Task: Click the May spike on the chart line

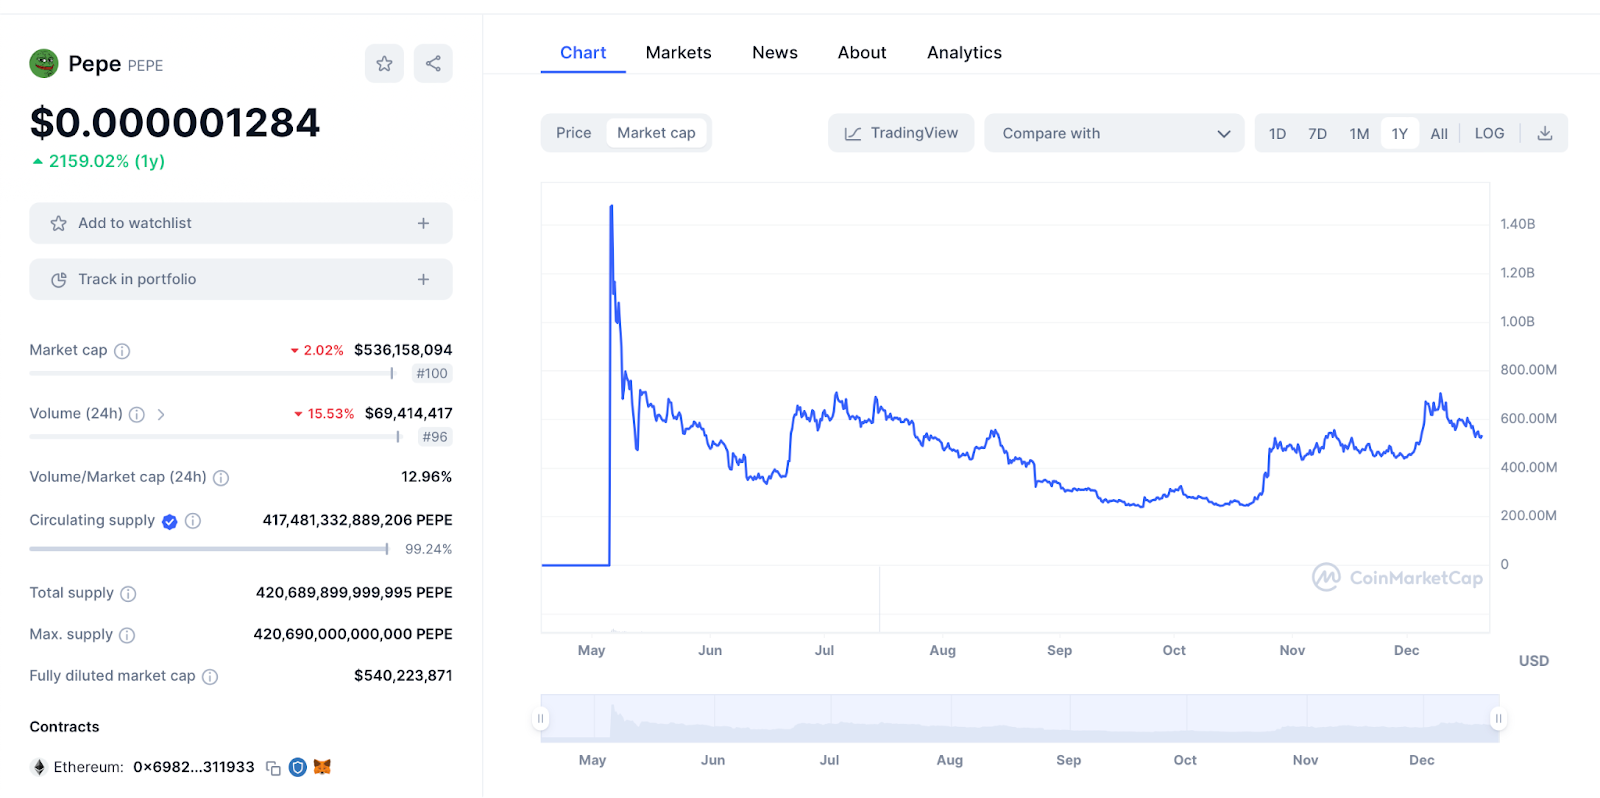Action: pos(611,208)
